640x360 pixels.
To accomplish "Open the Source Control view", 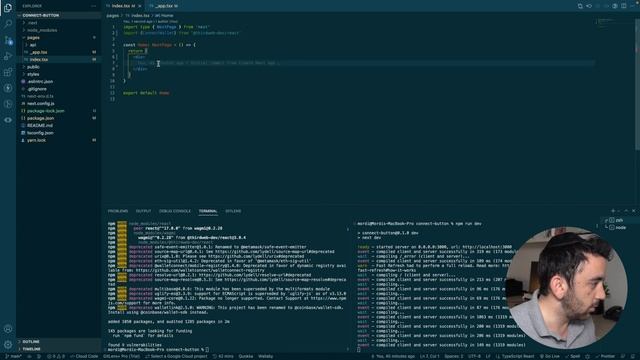I will pyautogui.click(x=8, y=40).
